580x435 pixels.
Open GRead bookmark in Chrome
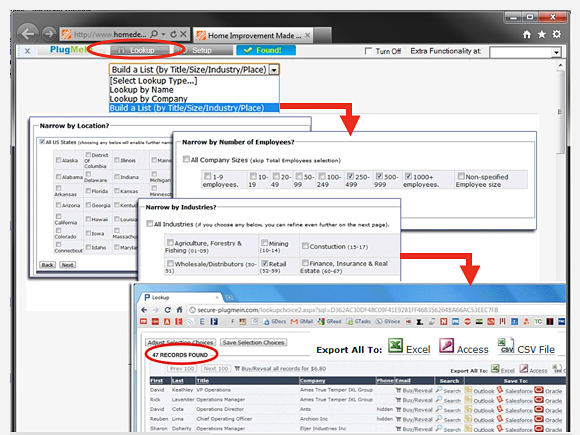point(329,321)
